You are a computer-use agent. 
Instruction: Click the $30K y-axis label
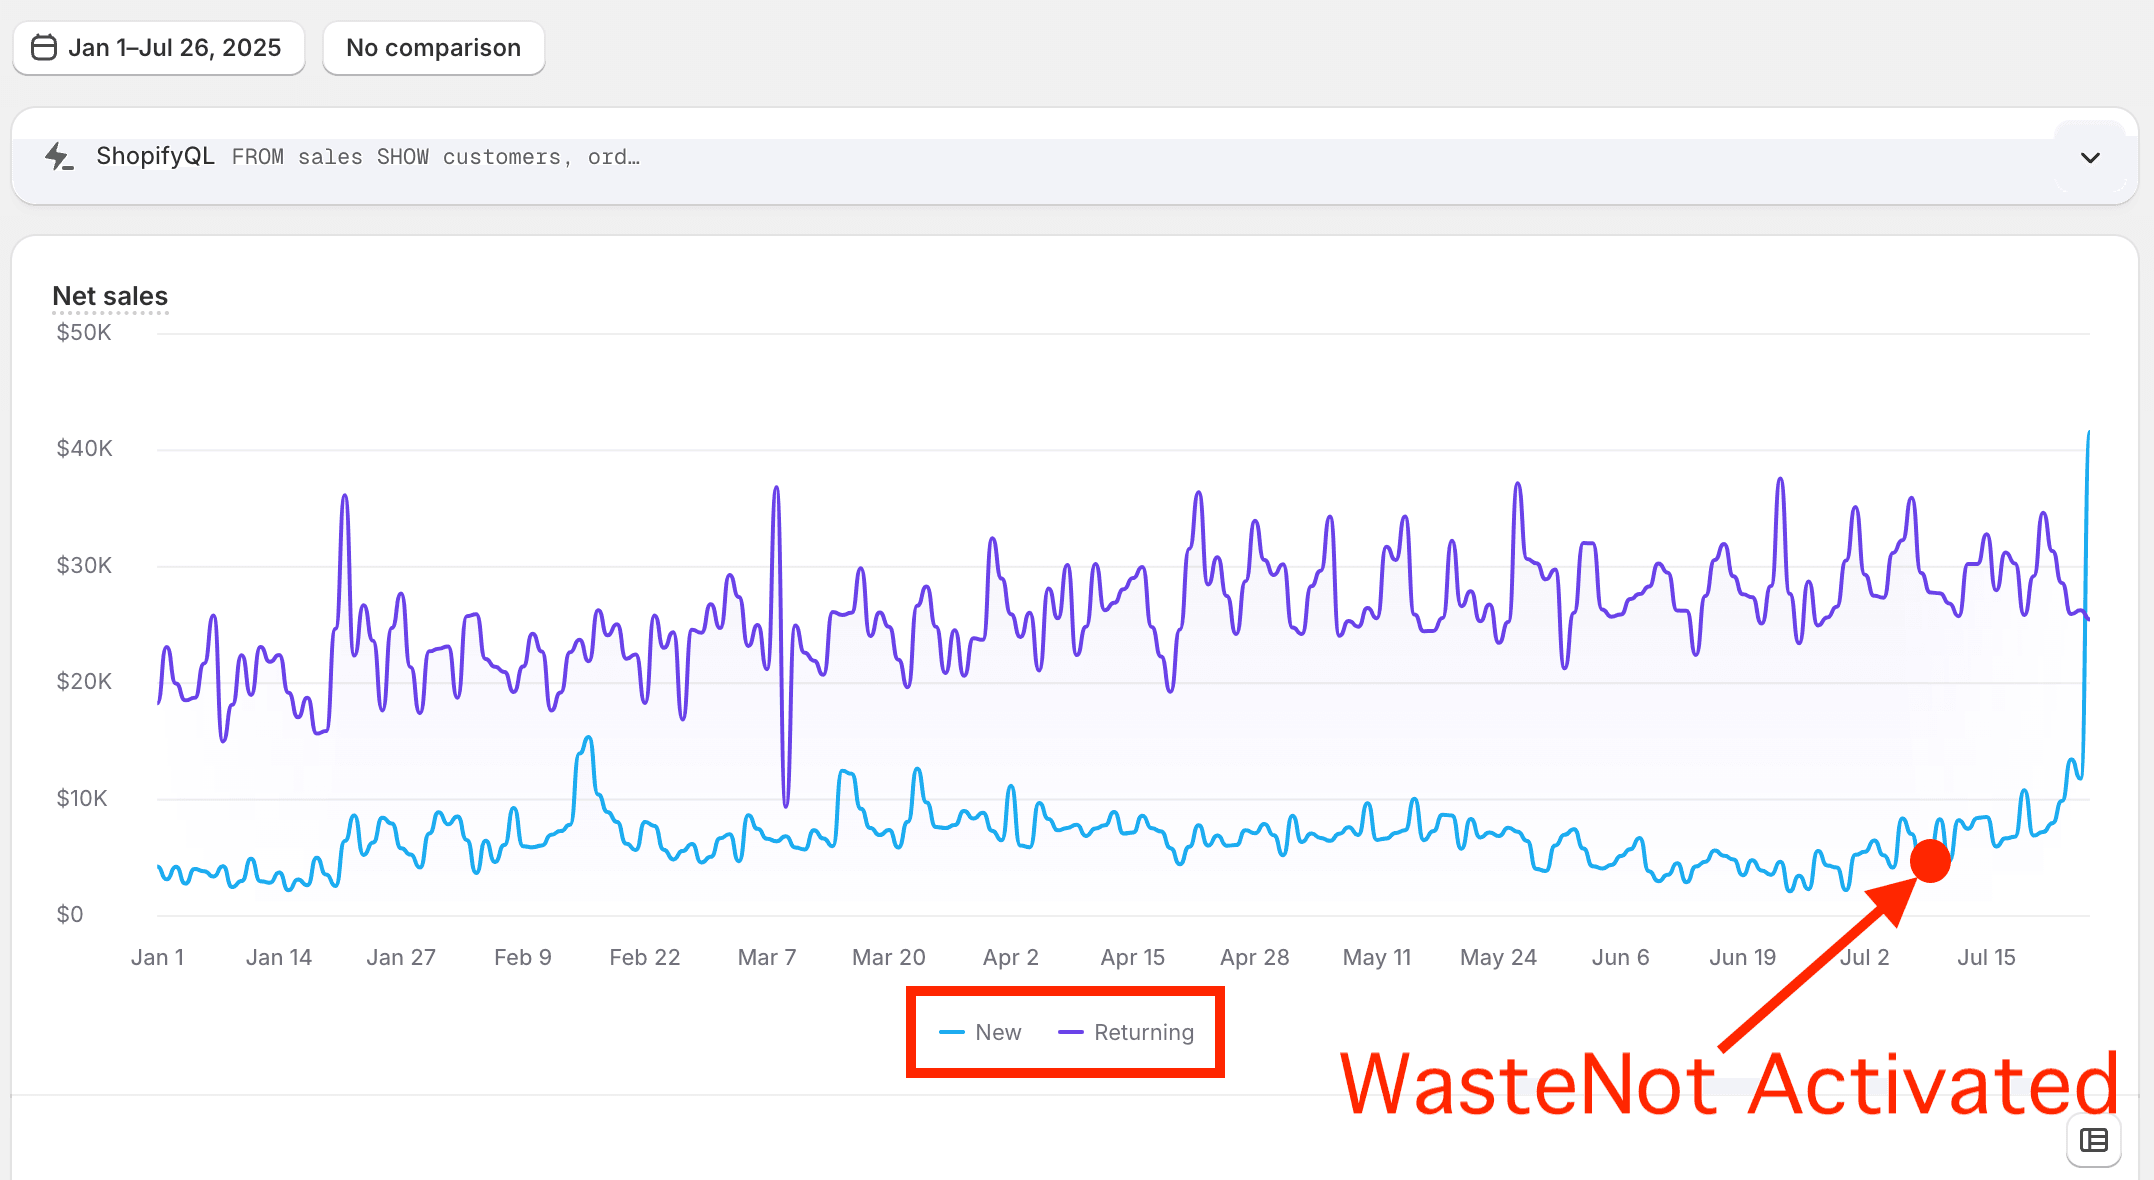coord(84,566)
